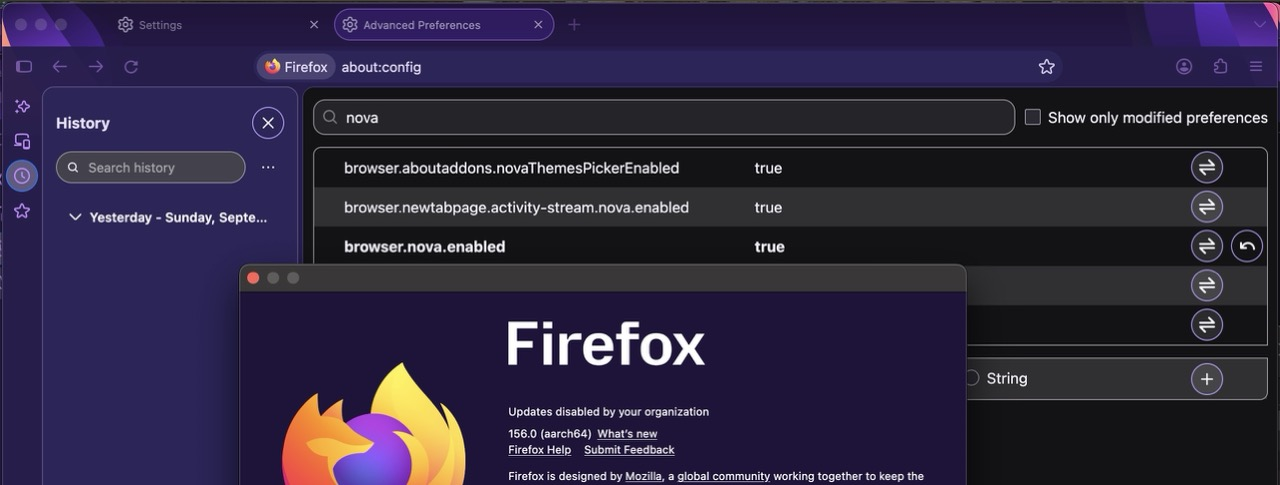Bookmark this page with the star icon
The height and width of the screenshot is (485, 1280).
1046,67
